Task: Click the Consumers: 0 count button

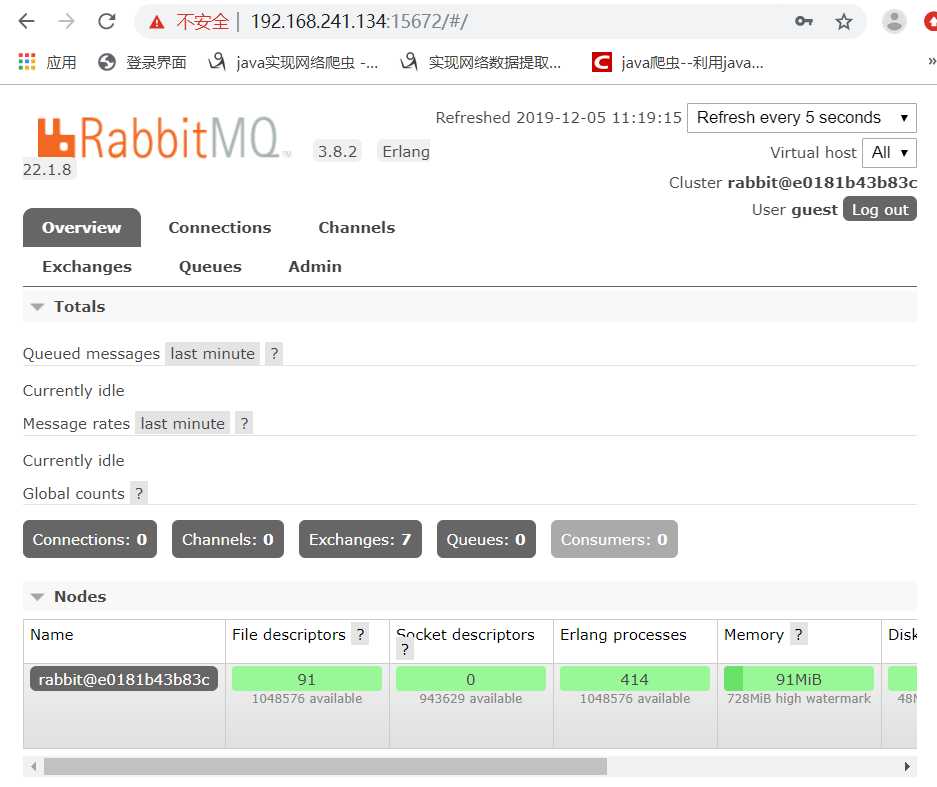Action: 614,539
